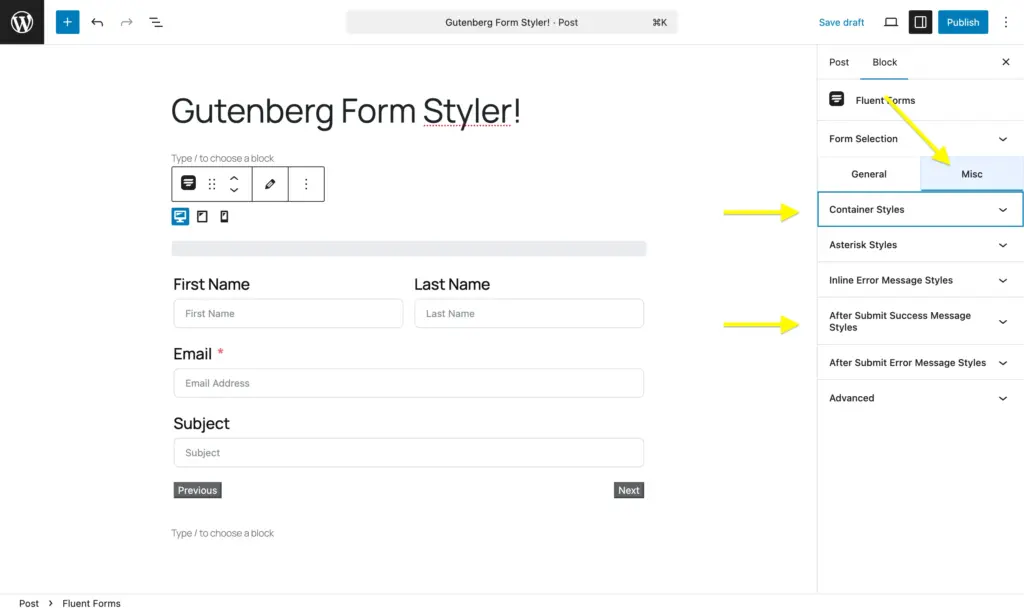This screenshot has height=612, width=1024.
Task: Click the Redo arrow icon
Action: click(125, 22)
